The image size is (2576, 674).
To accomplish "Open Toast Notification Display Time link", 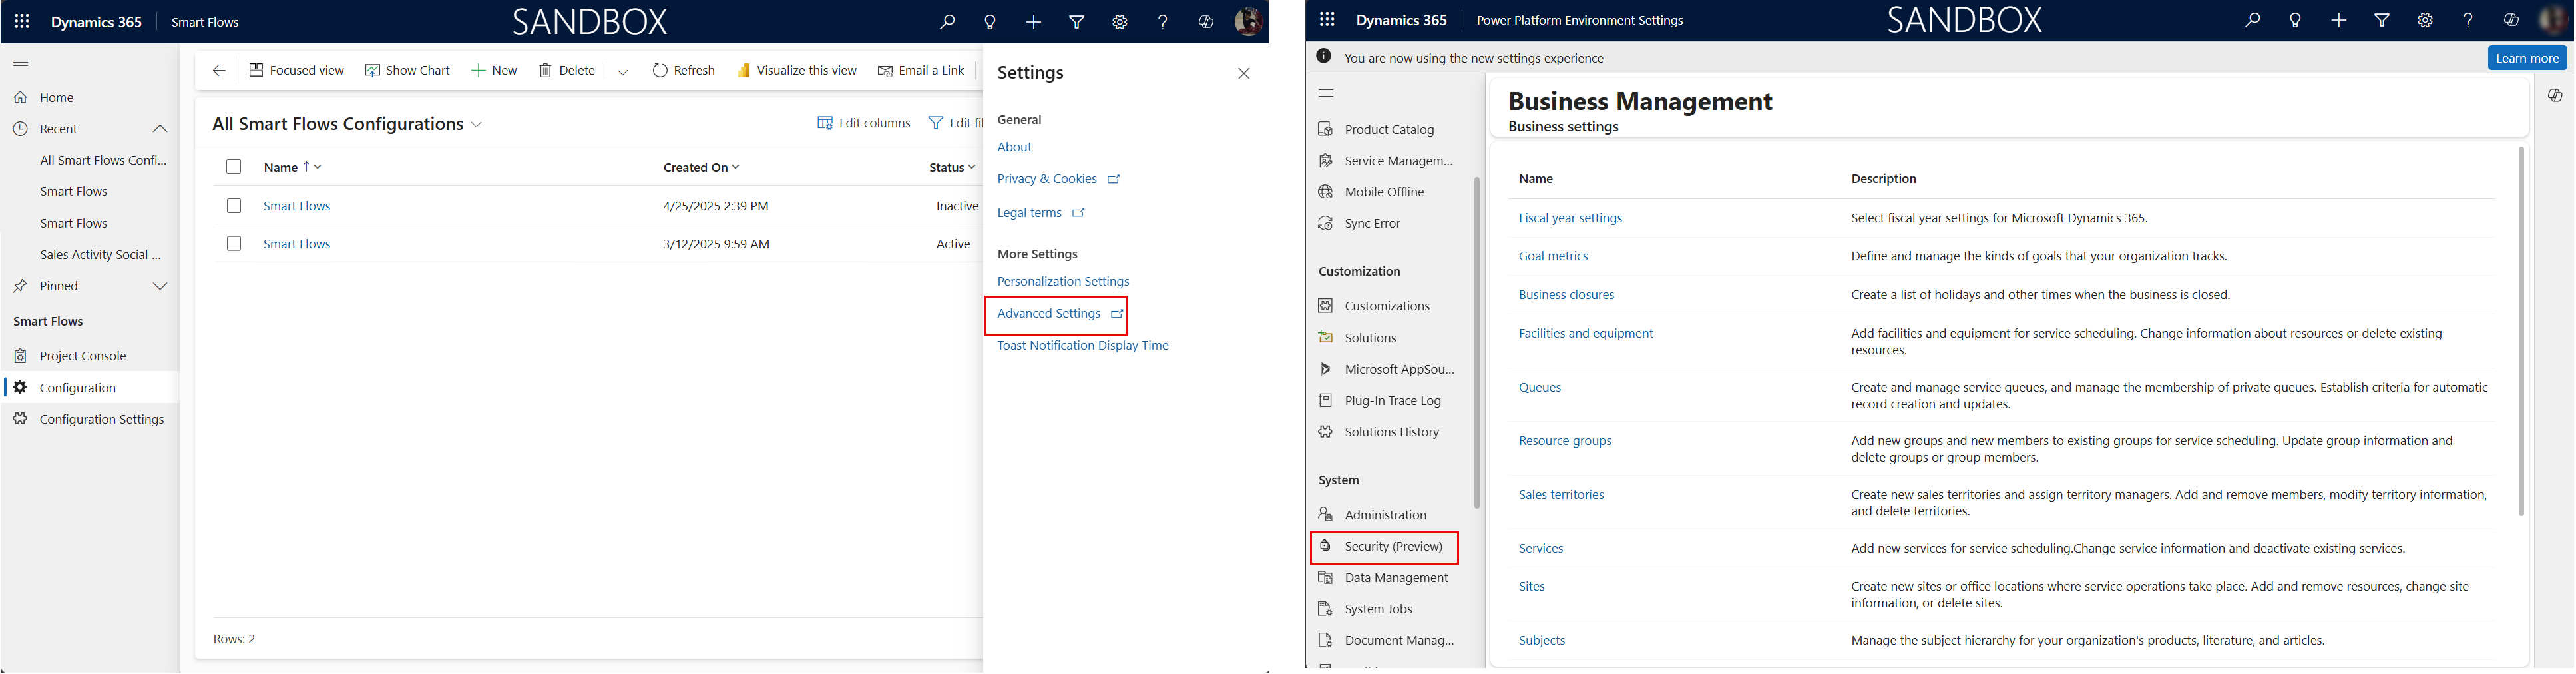I will (x=1083, y=346).
